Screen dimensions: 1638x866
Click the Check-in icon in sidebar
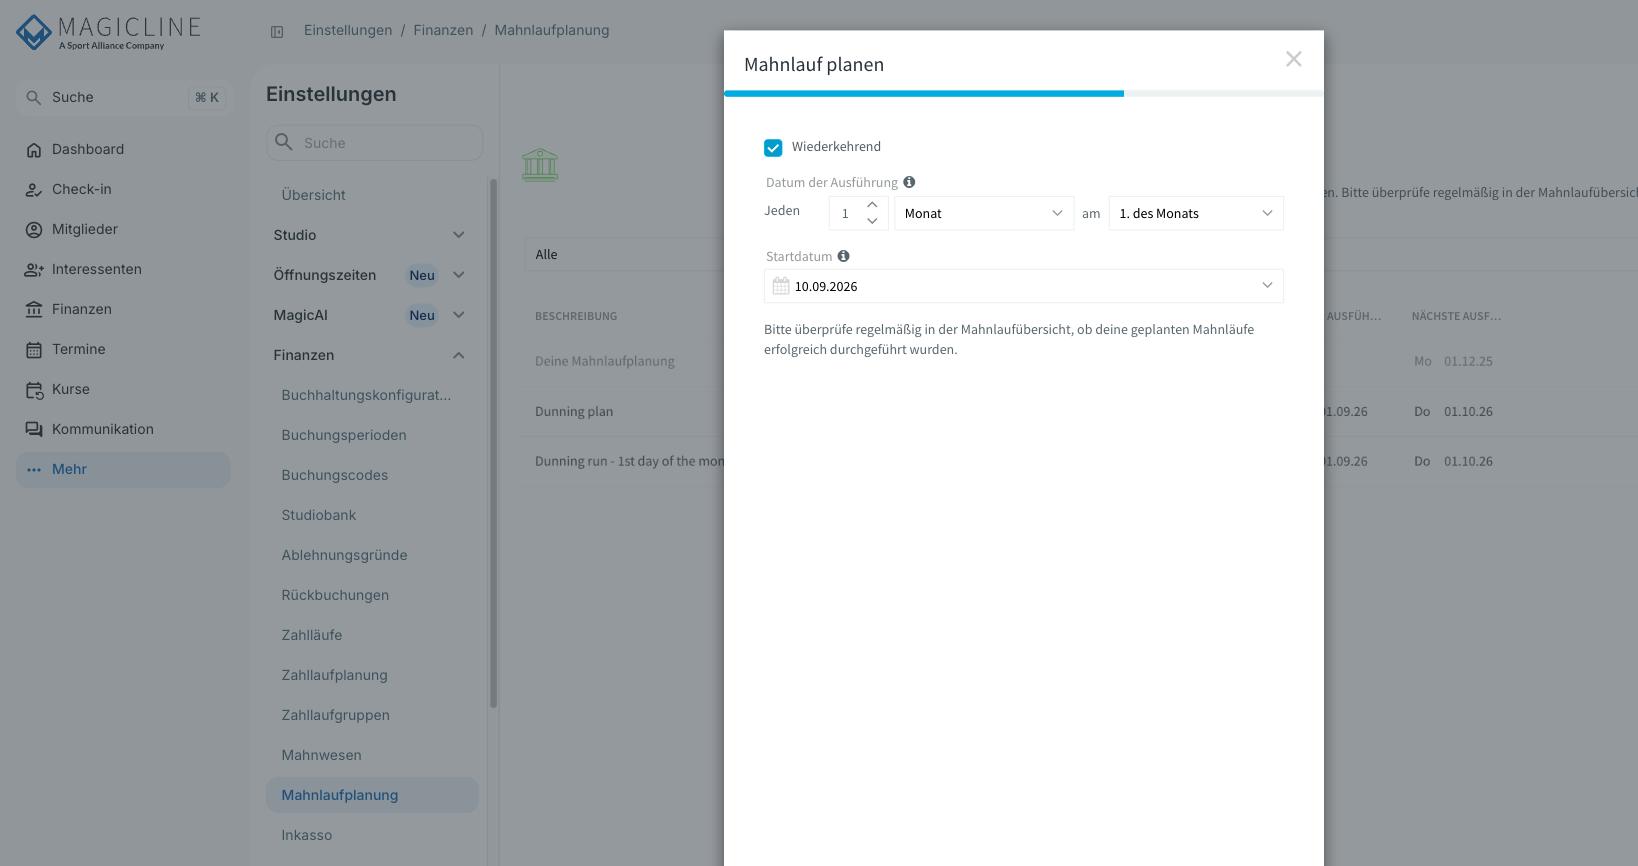click(34, 190)
